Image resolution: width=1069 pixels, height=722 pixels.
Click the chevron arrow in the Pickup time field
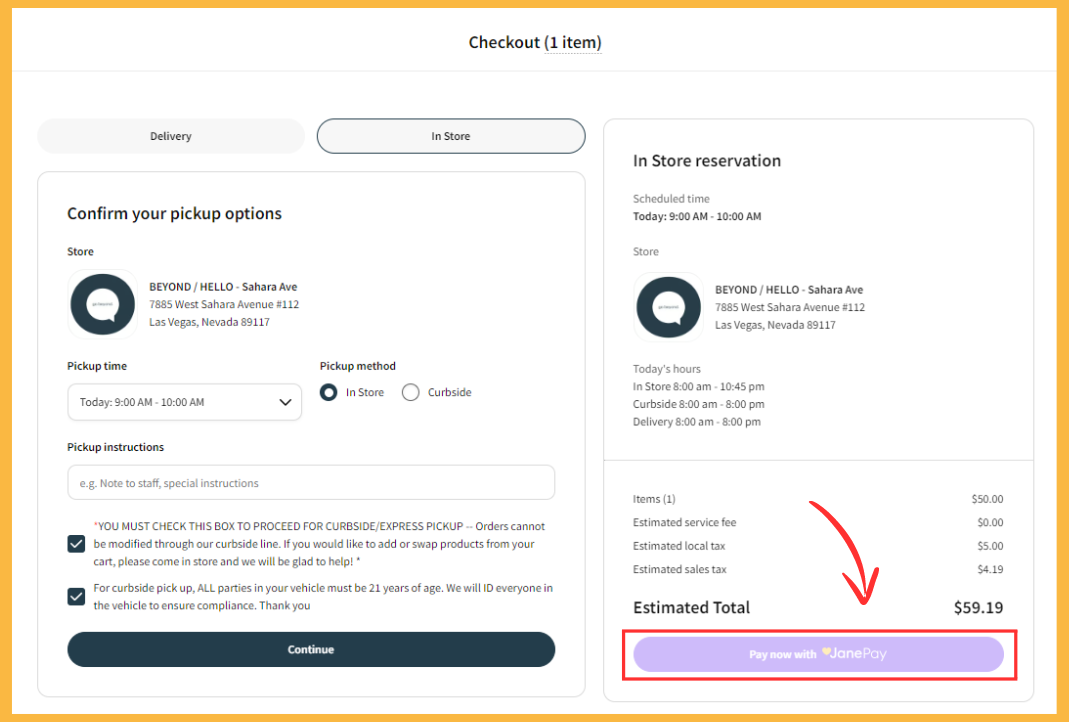(x=285, y=402)
